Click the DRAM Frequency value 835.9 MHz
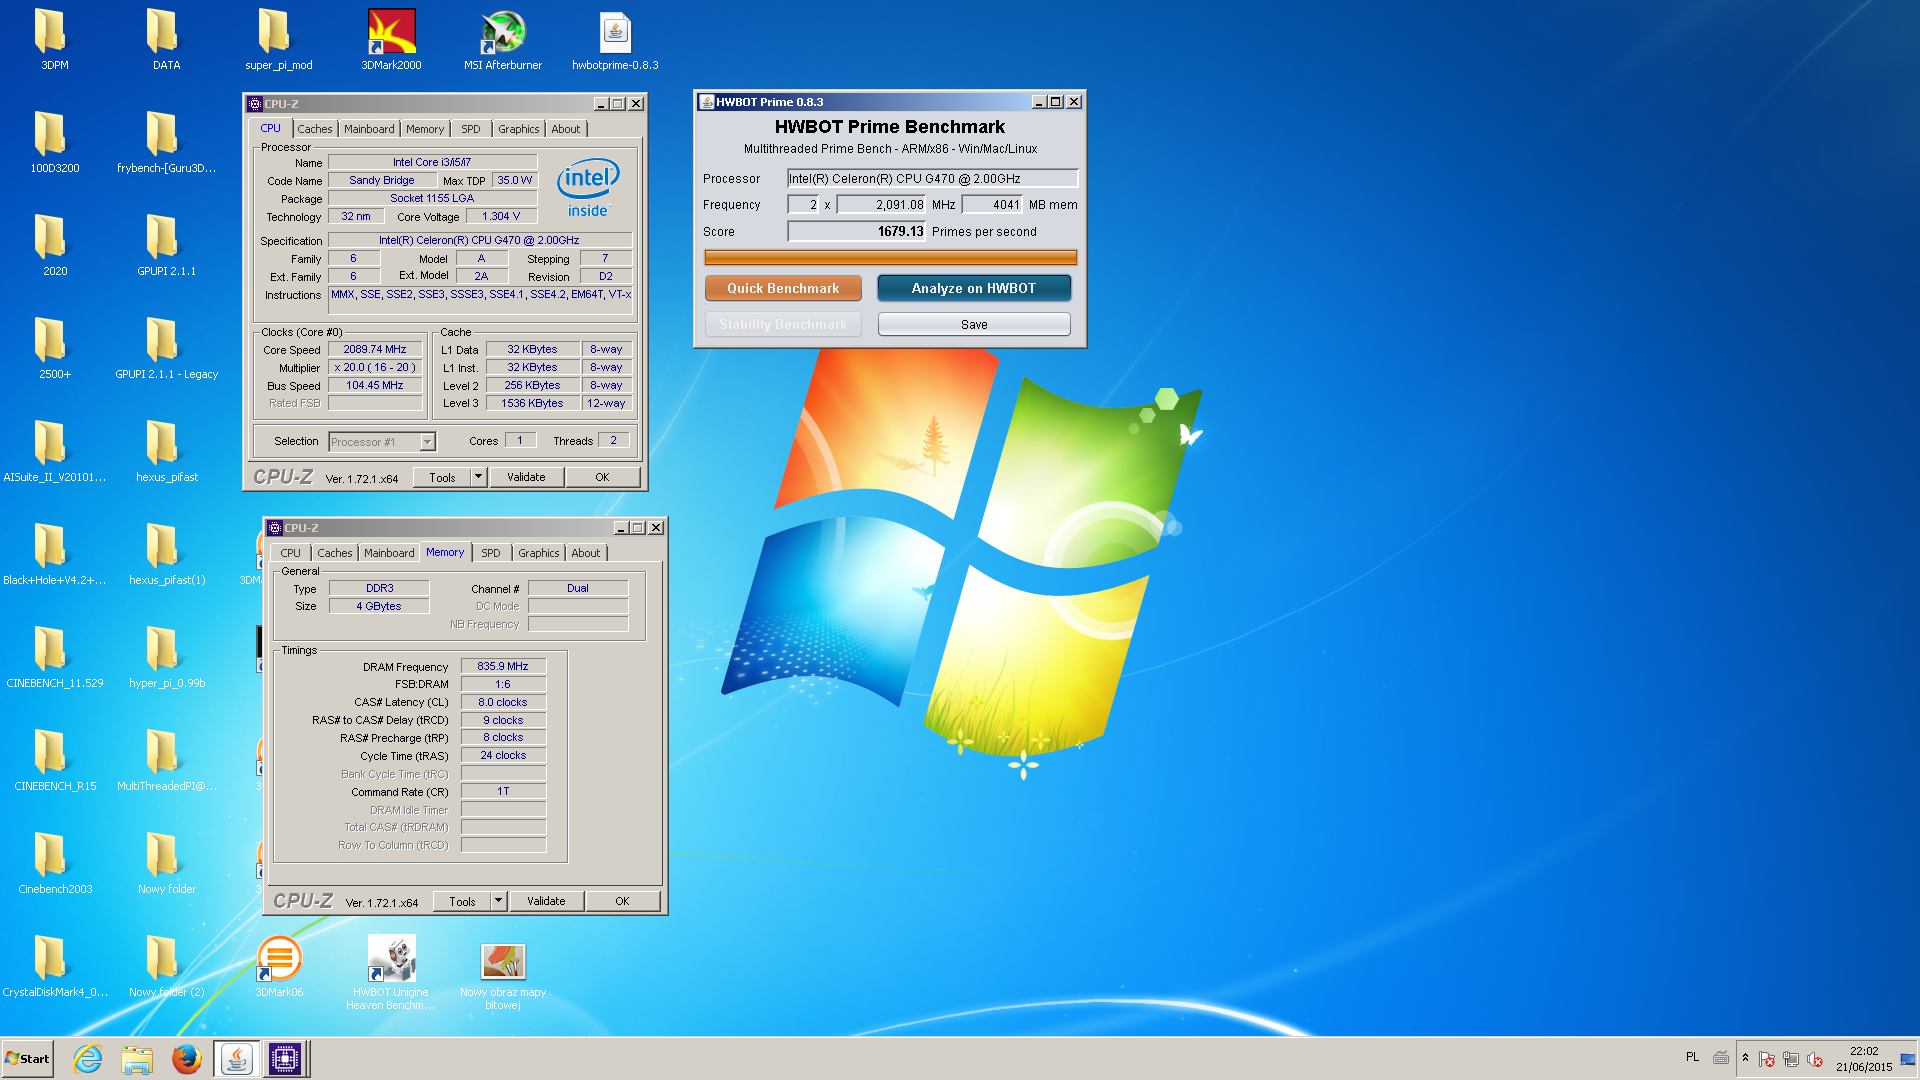The image size is (1920, 1080). (x=503, y=666)
